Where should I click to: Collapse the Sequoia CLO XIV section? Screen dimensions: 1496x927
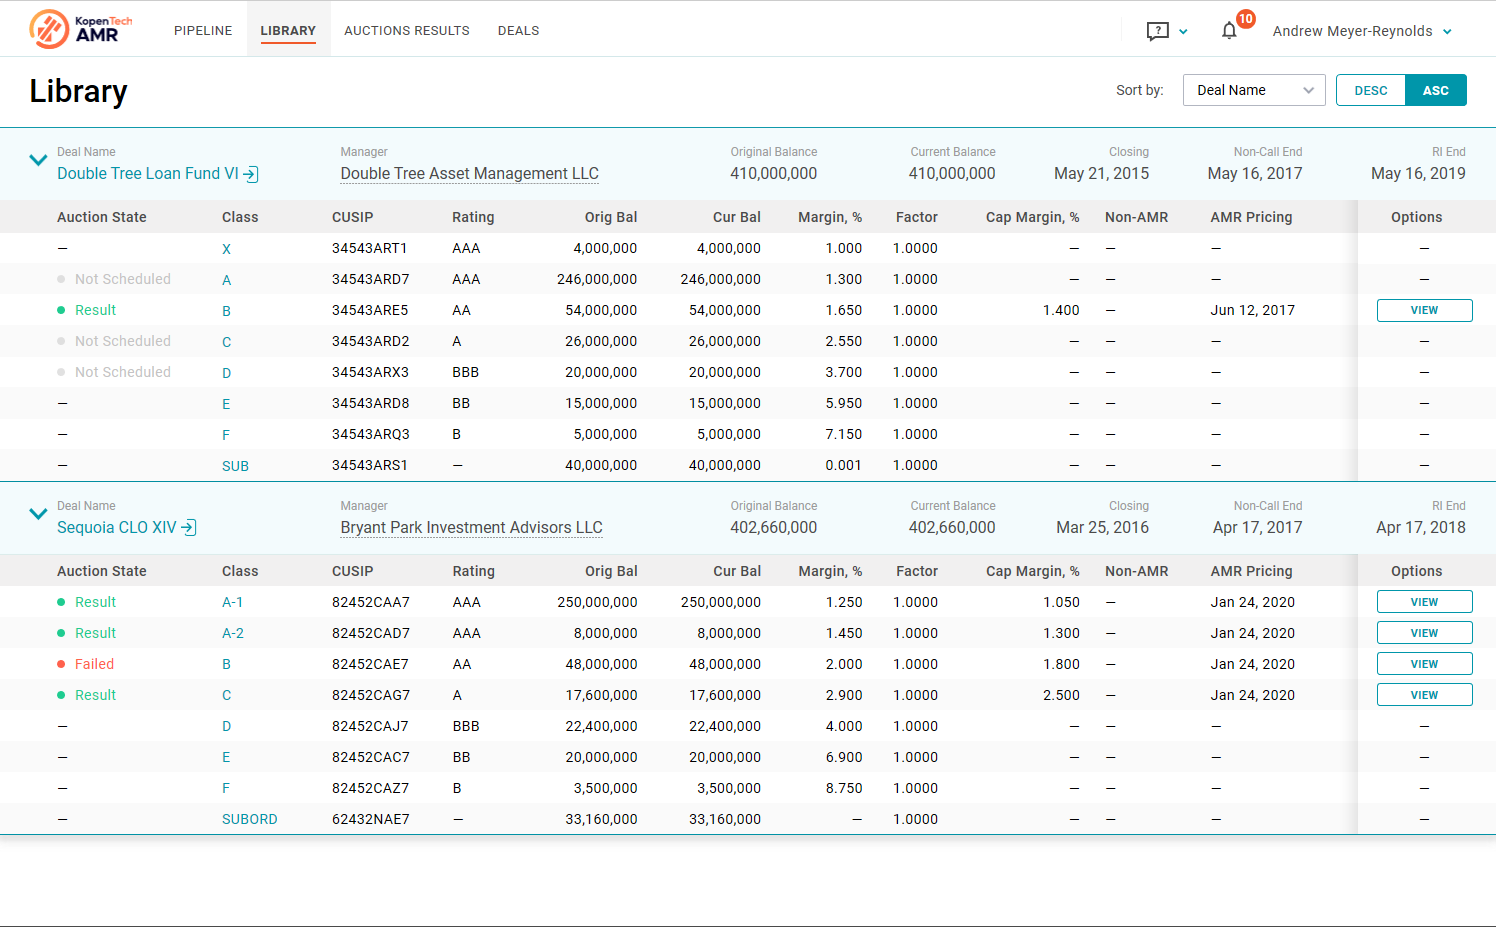click(38, 514)
